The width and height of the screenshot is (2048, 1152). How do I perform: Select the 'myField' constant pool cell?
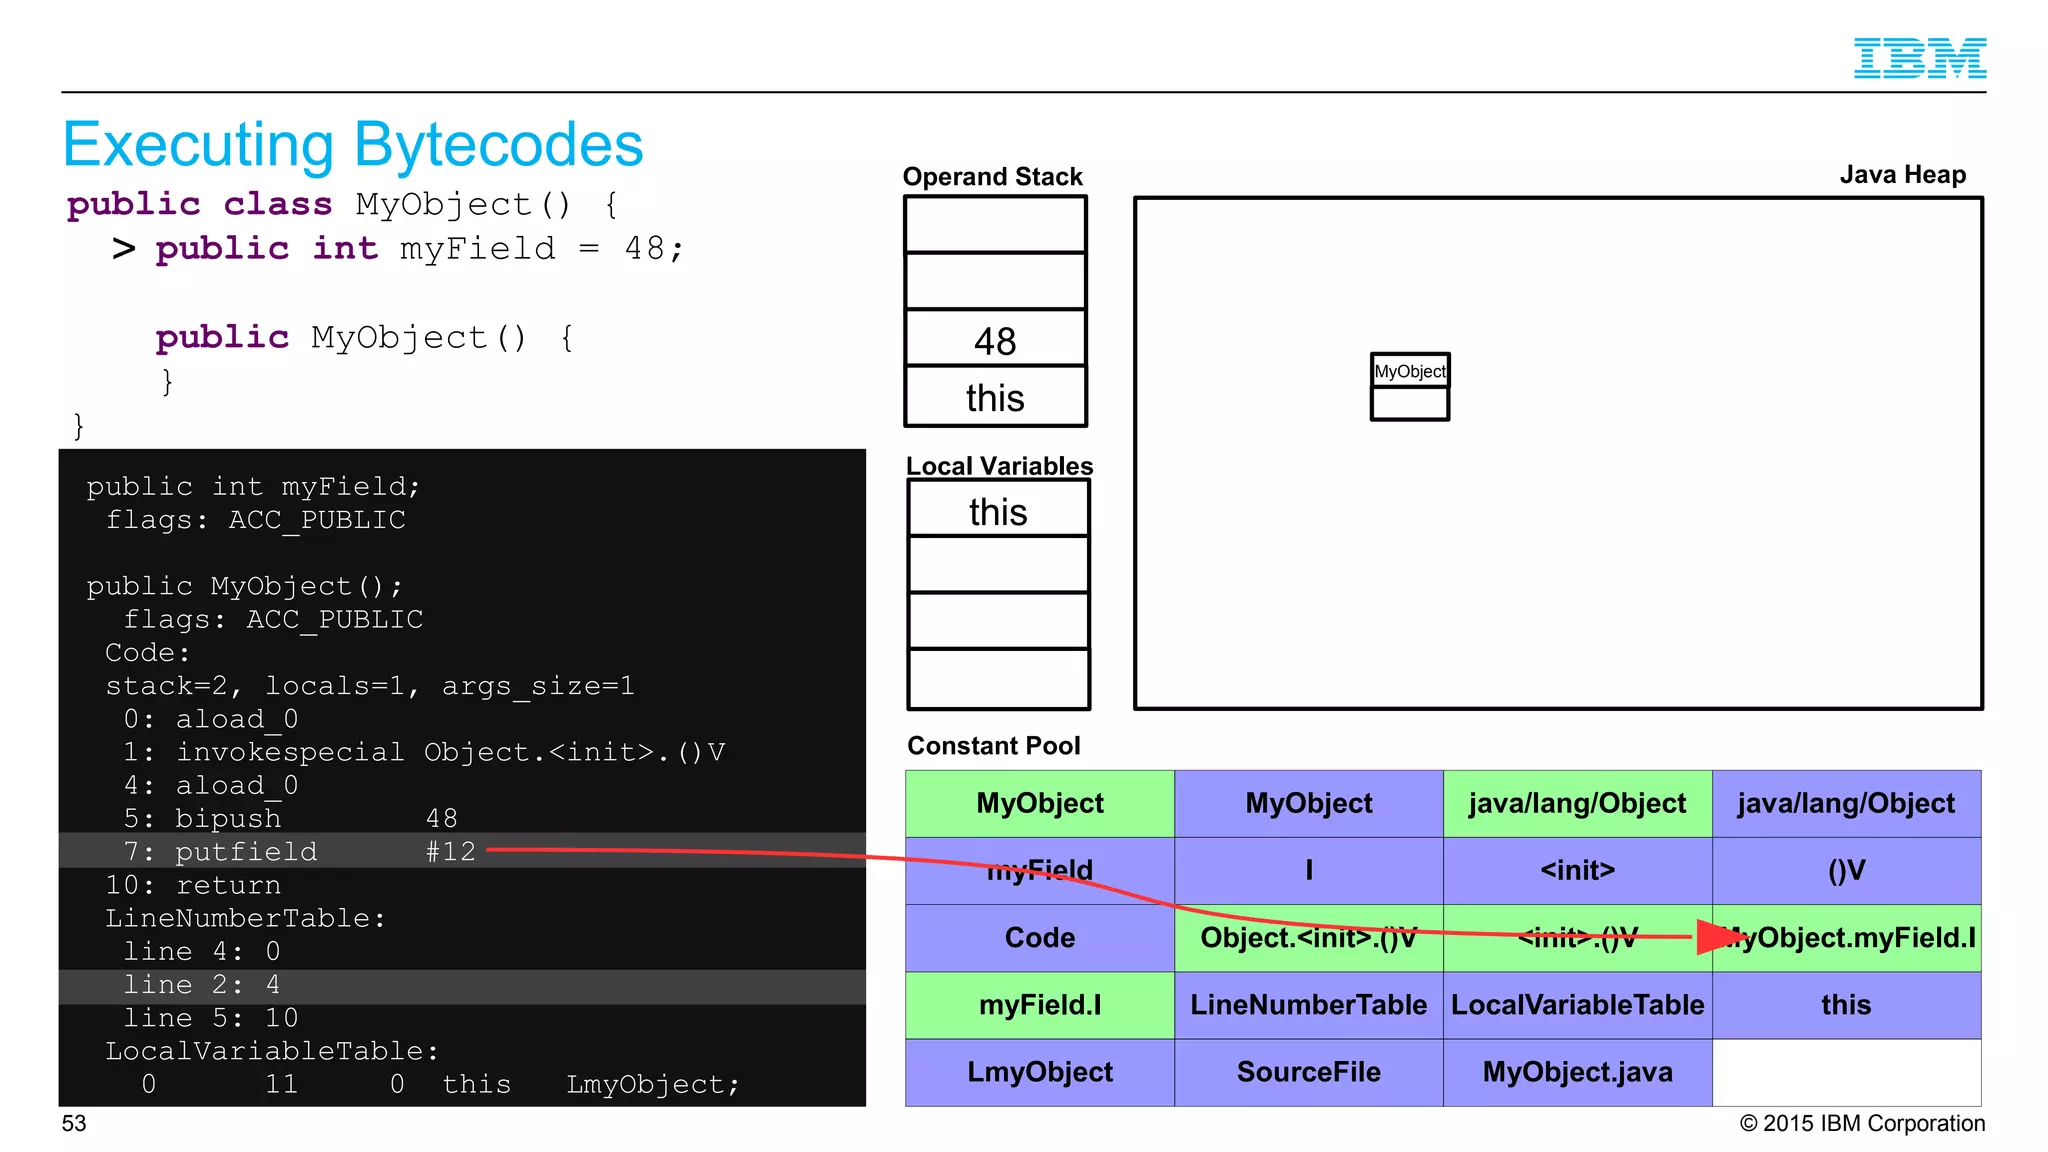1040,871
